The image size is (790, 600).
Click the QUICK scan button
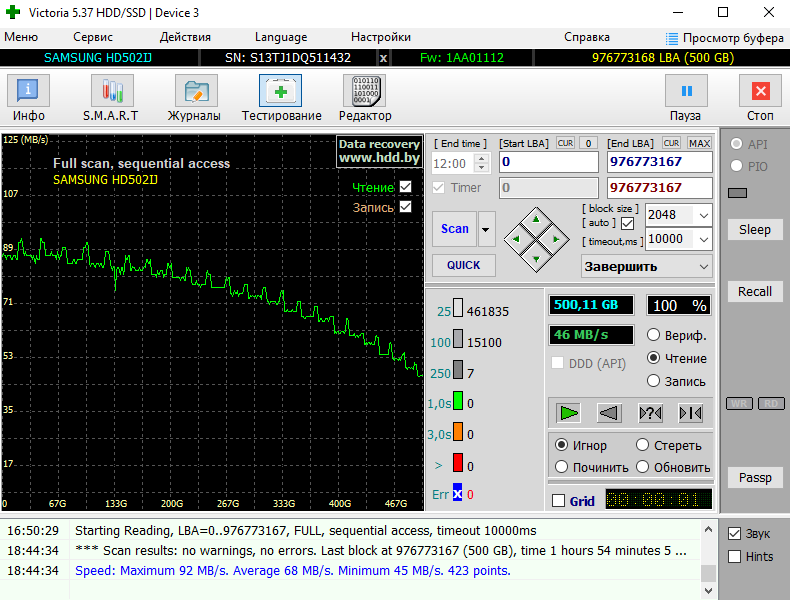pos(463,265)
